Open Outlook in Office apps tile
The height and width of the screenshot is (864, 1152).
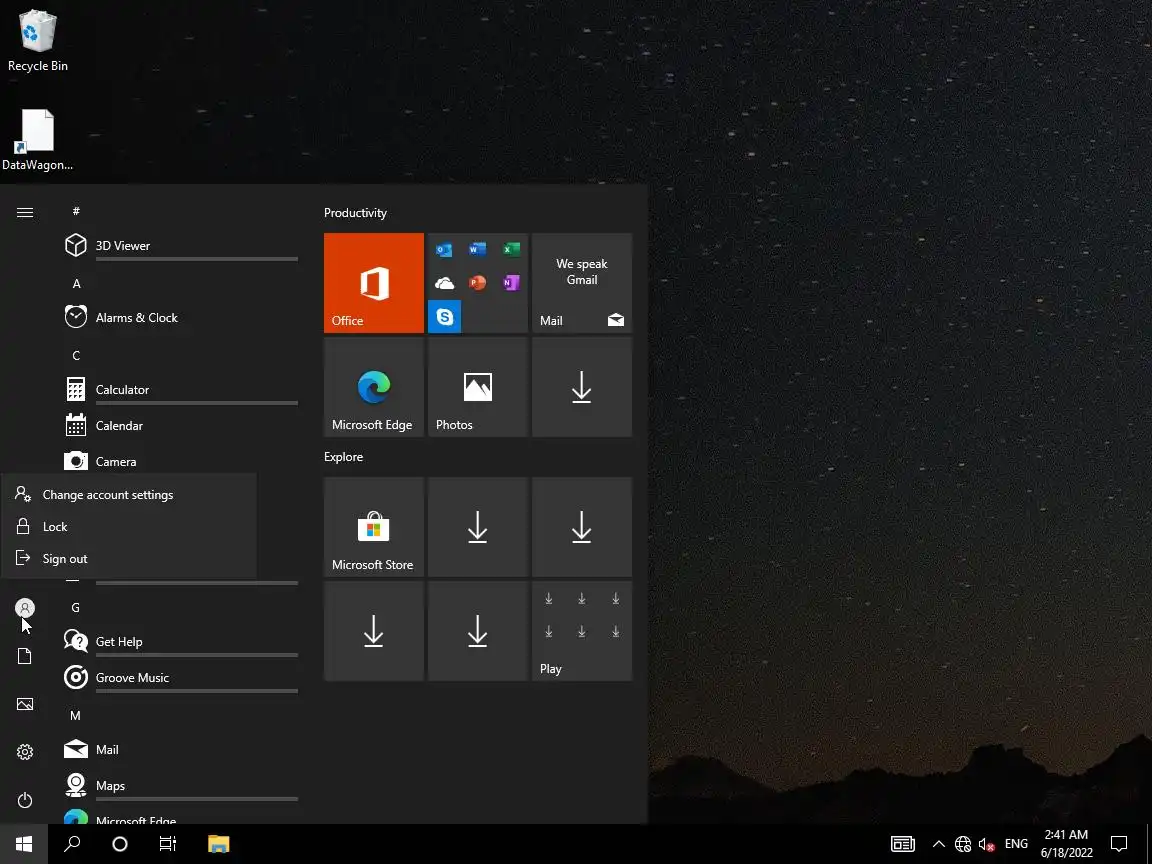click(x=444, y=250)
